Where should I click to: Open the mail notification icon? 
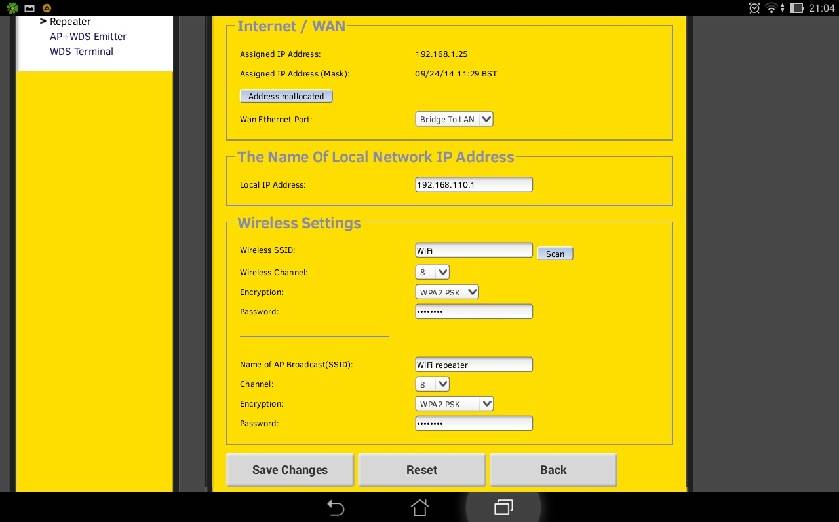(30, 8)
